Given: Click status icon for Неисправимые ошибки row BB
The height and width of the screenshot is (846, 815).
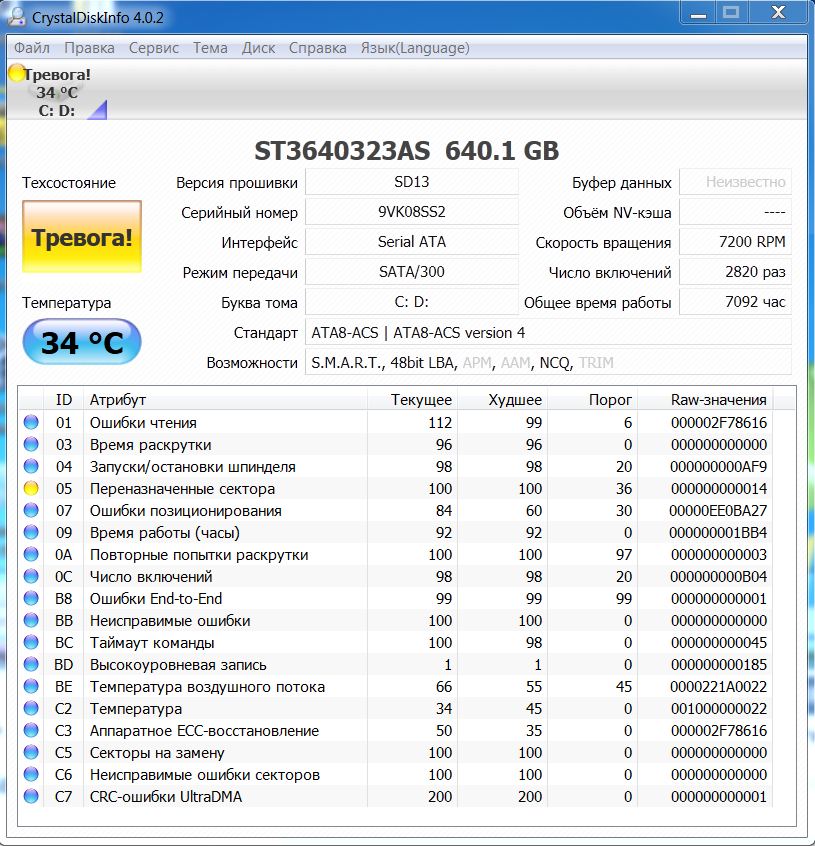Looking at the screenshot, I should pos(31,620).
